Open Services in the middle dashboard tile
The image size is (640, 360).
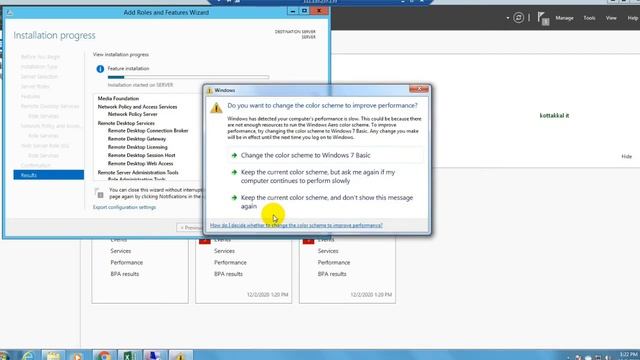224,251
